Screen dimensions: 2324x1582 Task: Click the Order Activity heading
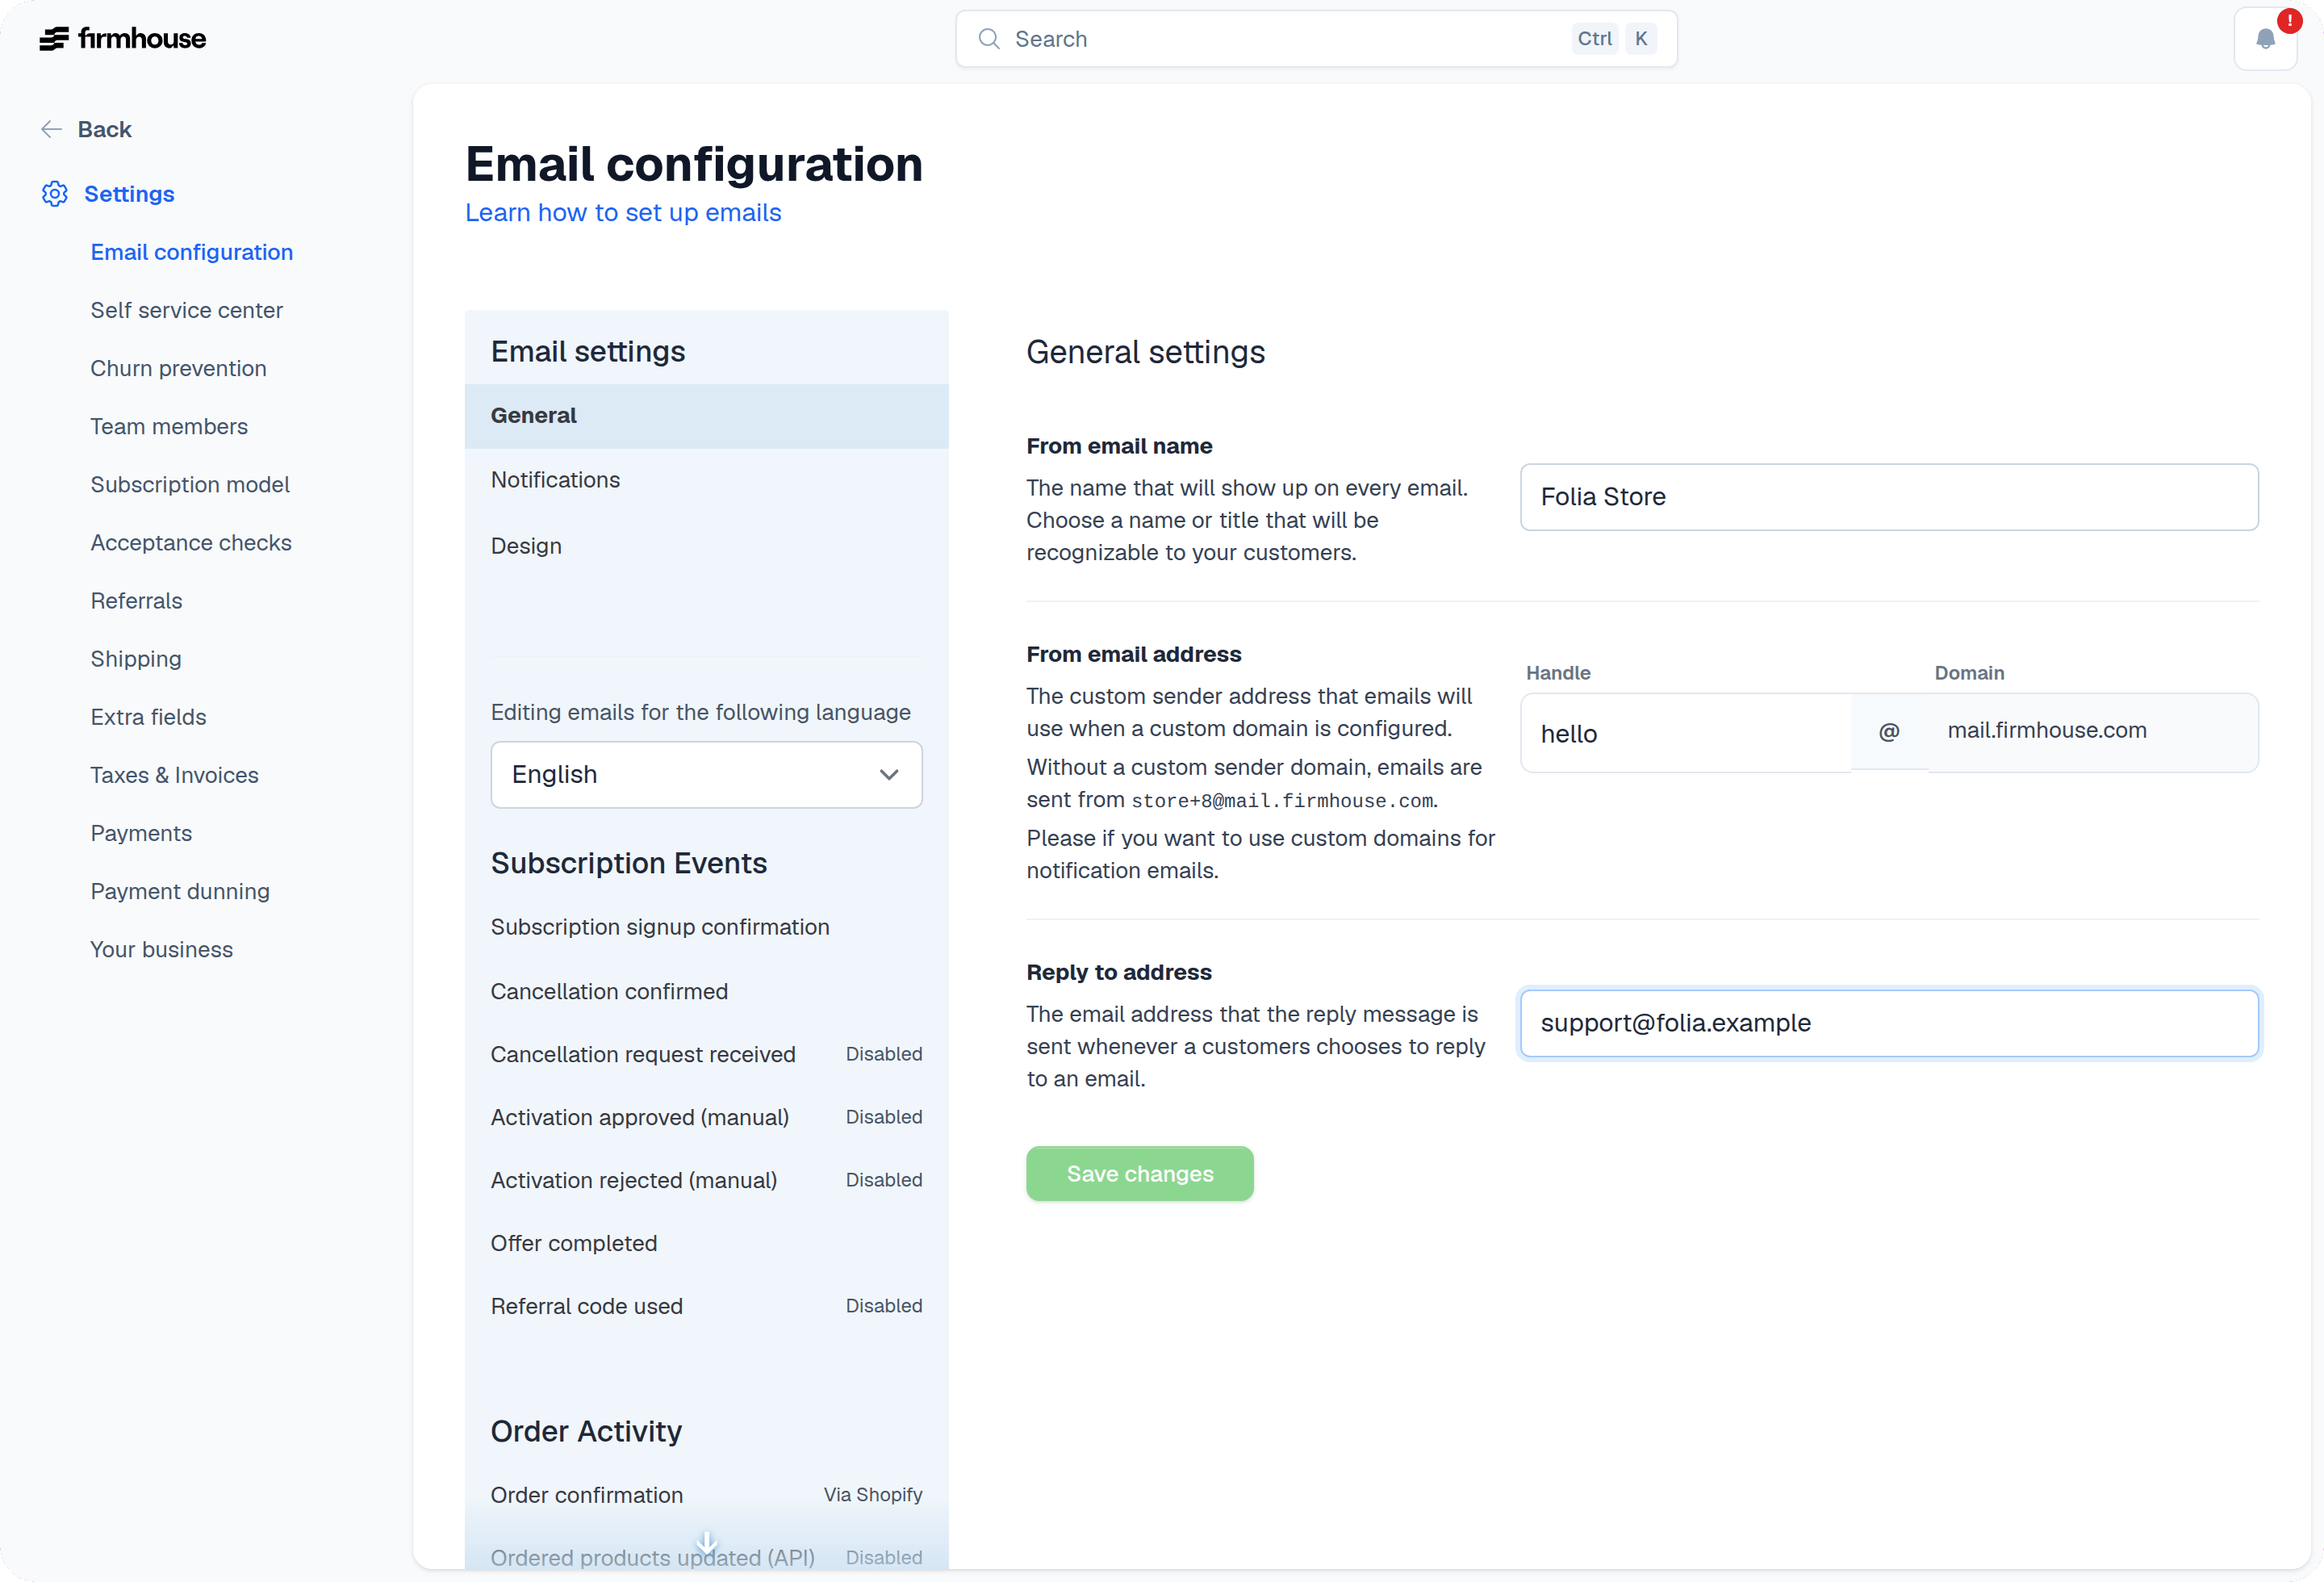[586, 1431]
